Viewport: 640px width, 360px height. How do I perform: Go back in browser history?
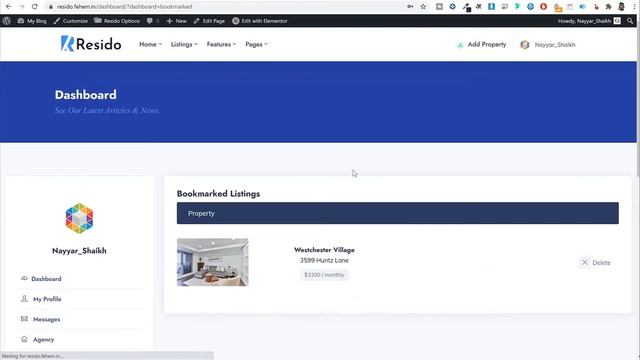9,7
